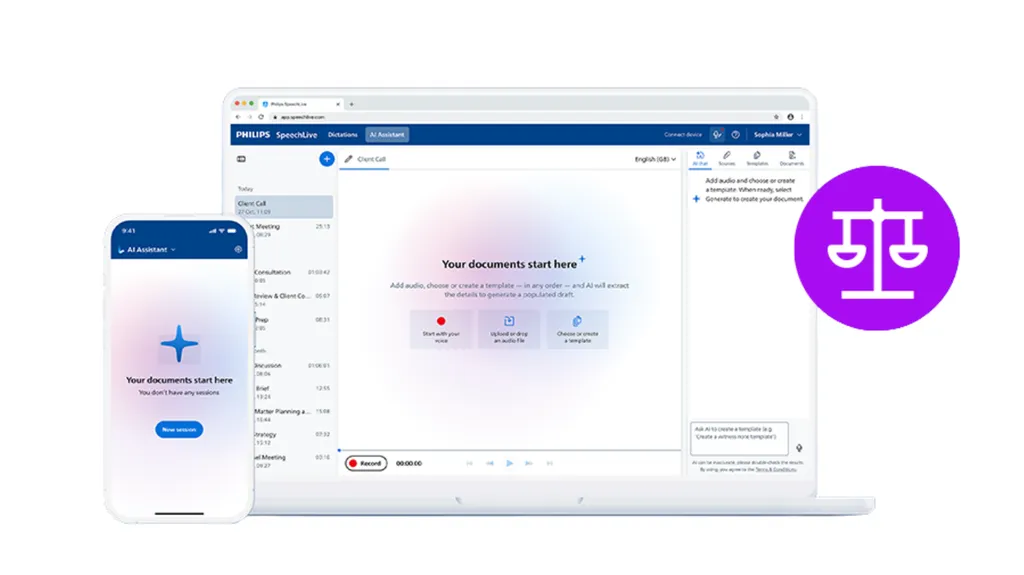1024x575 pixels.
Task: Select the AI Assistant menu item
Action: 387,135
